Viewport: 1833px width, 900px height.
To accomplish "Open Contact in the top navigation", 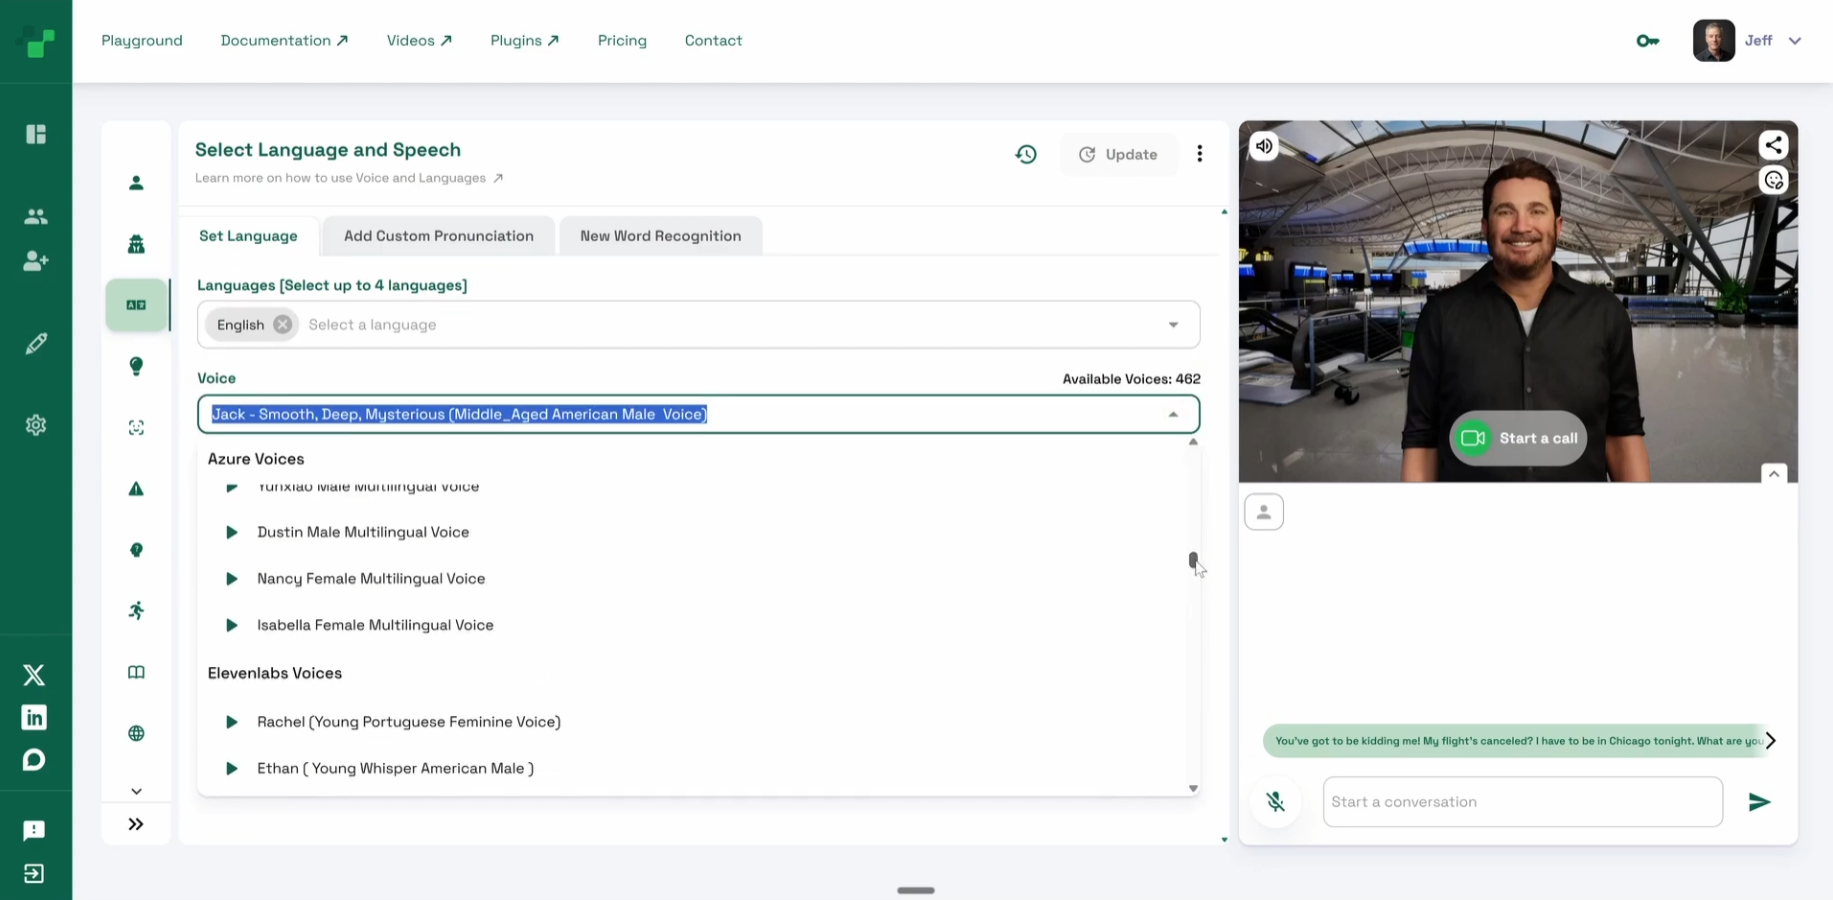I will point(713,41).
